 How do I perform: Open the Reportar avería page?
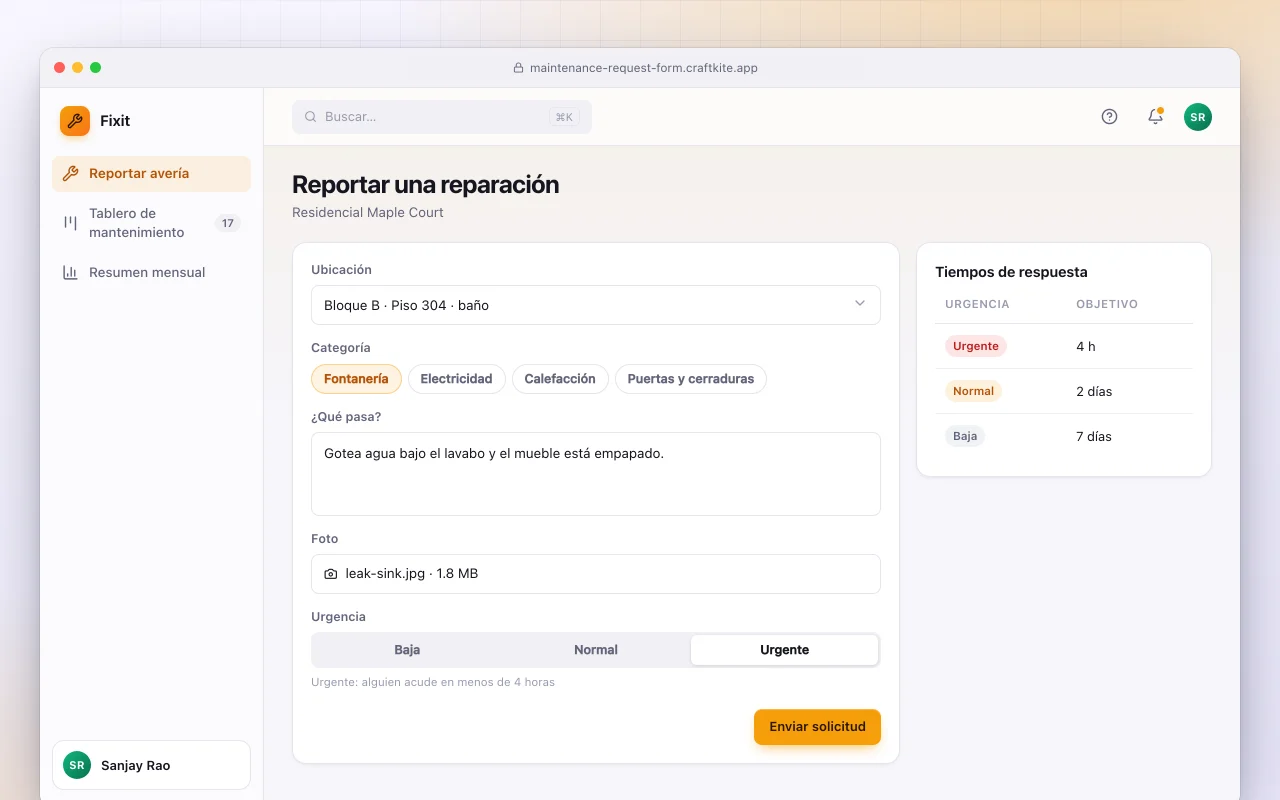coord(151,174)
